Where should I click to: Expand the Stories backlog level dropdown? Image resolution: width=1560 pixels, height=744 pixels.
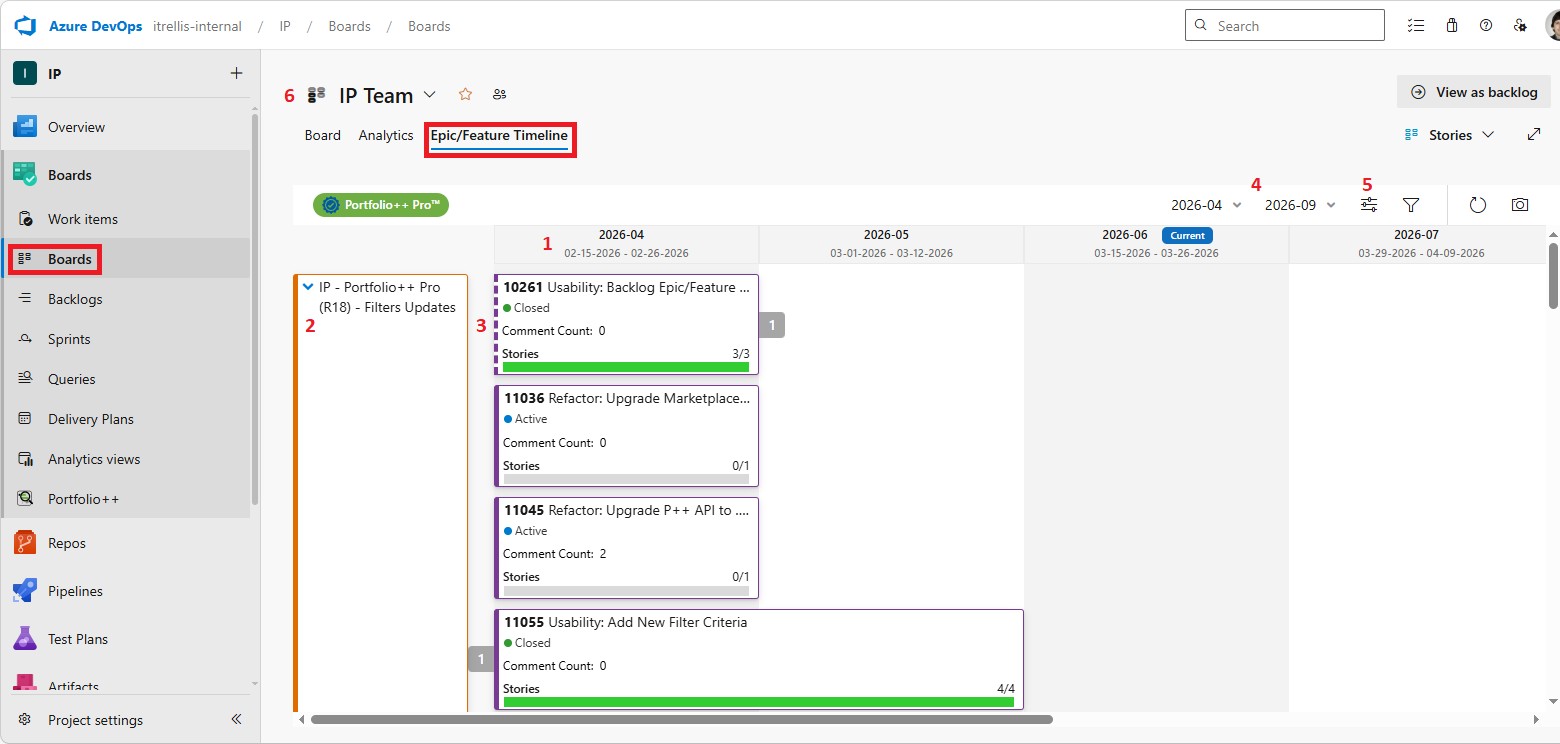point(1450,135)
